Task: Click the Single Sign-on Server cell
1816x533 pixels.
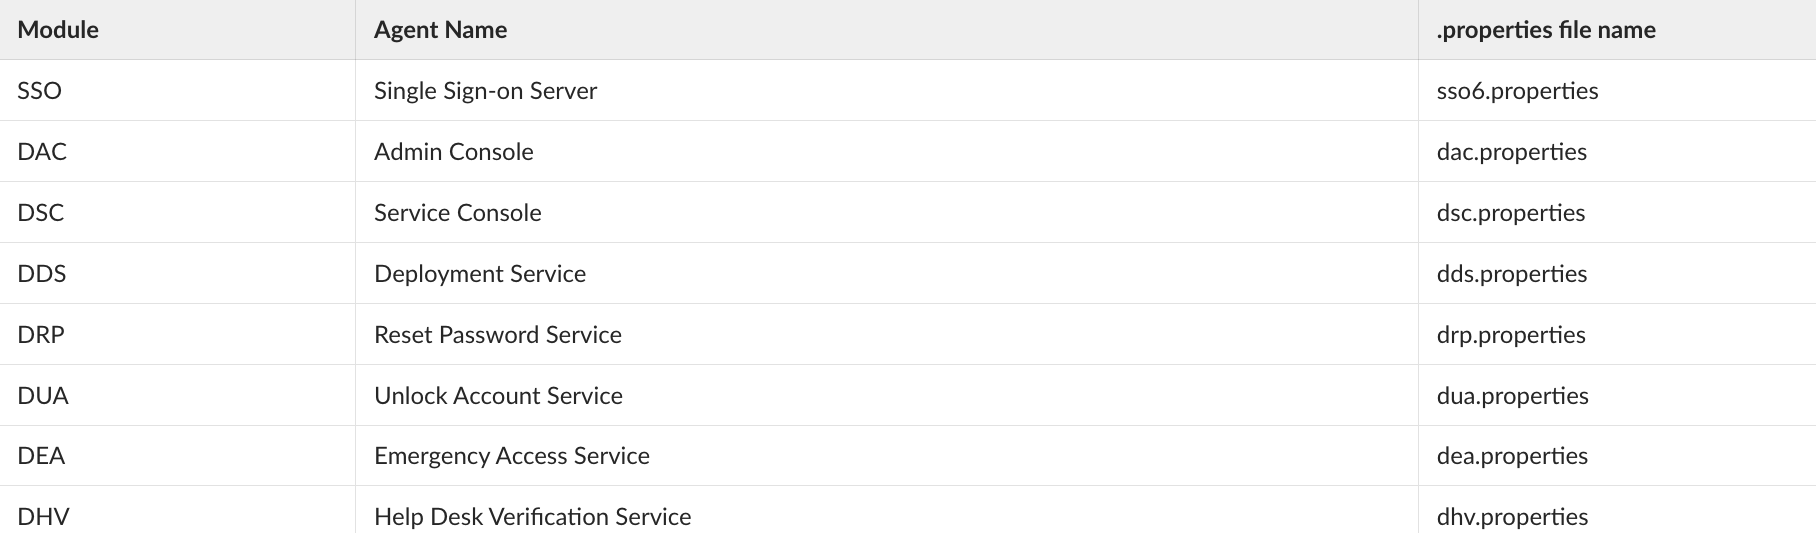Action: [485, 91]
